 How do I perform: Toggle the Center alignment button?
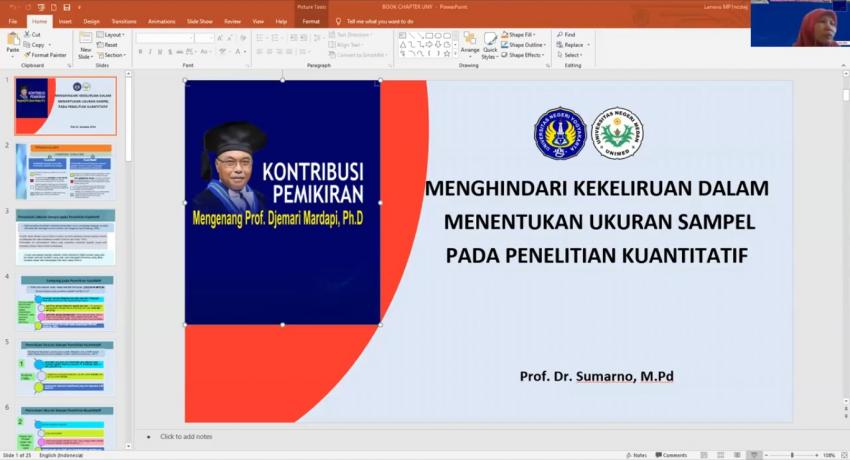269,51
